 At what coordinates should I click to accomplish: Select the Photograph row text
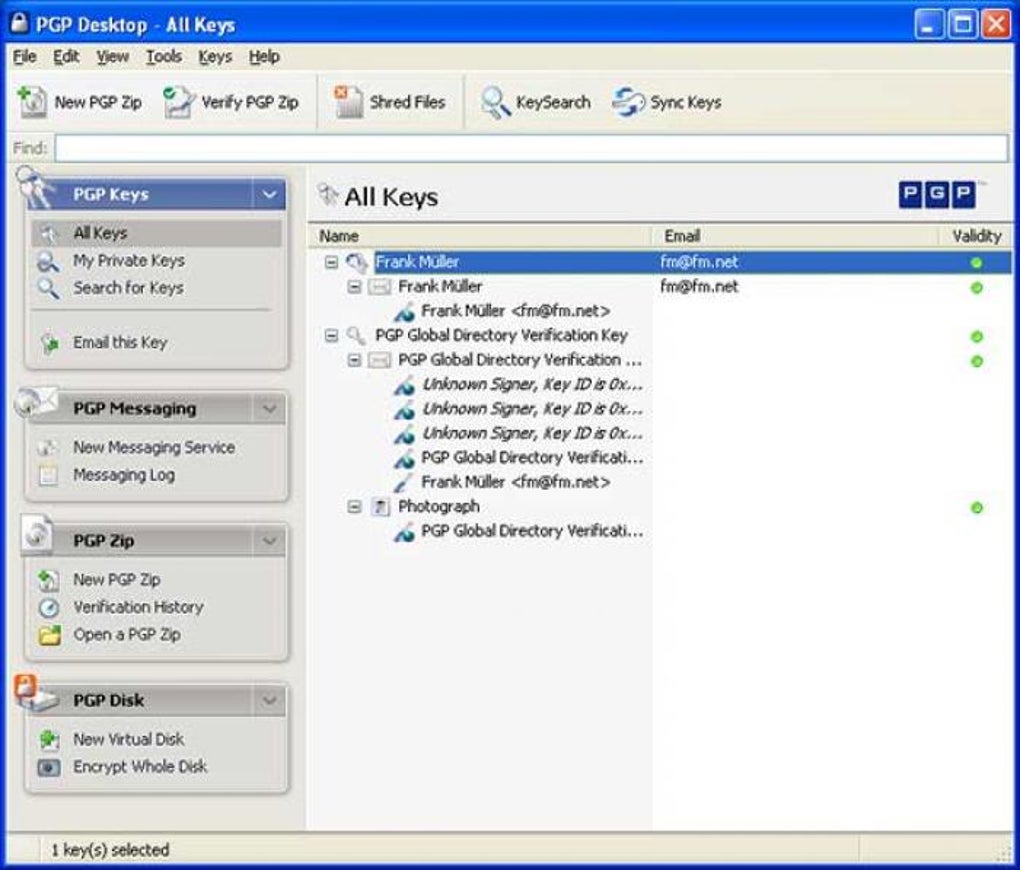(x=438, y=506)
